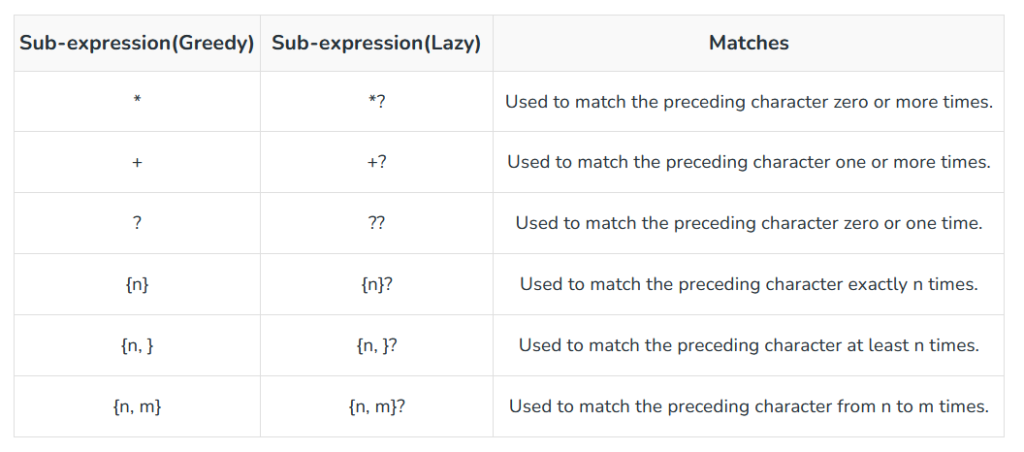Click the exactly n times description
This screenshot has height=452, width=1024.
[x=748, y=284]
